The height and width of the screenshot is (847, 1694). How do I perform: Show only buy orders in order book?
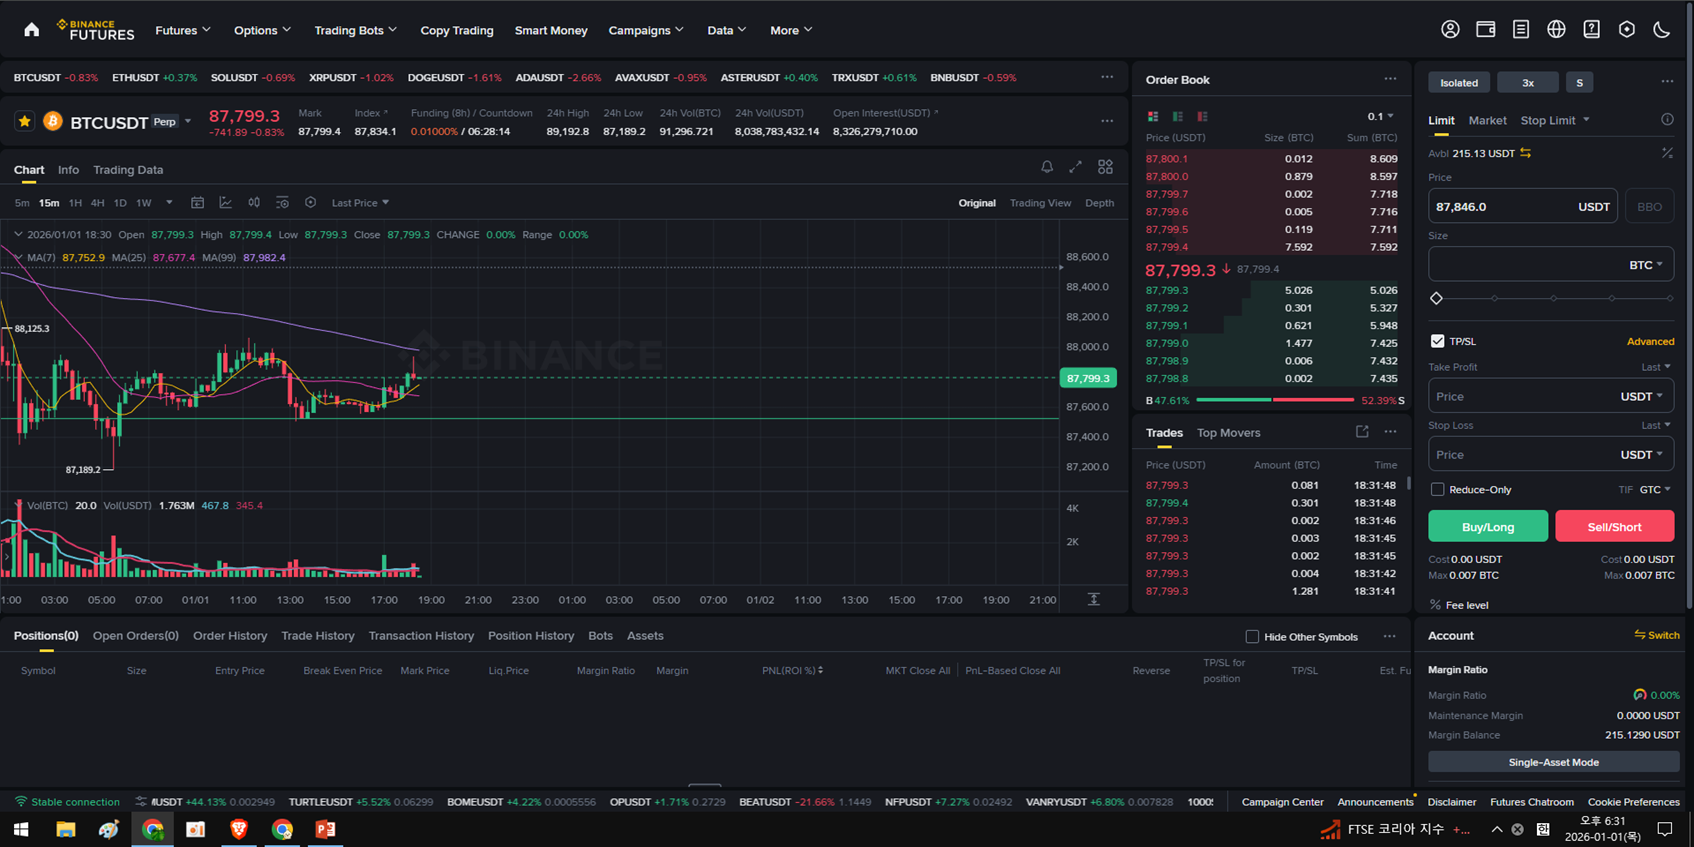tap(1178, 117)
